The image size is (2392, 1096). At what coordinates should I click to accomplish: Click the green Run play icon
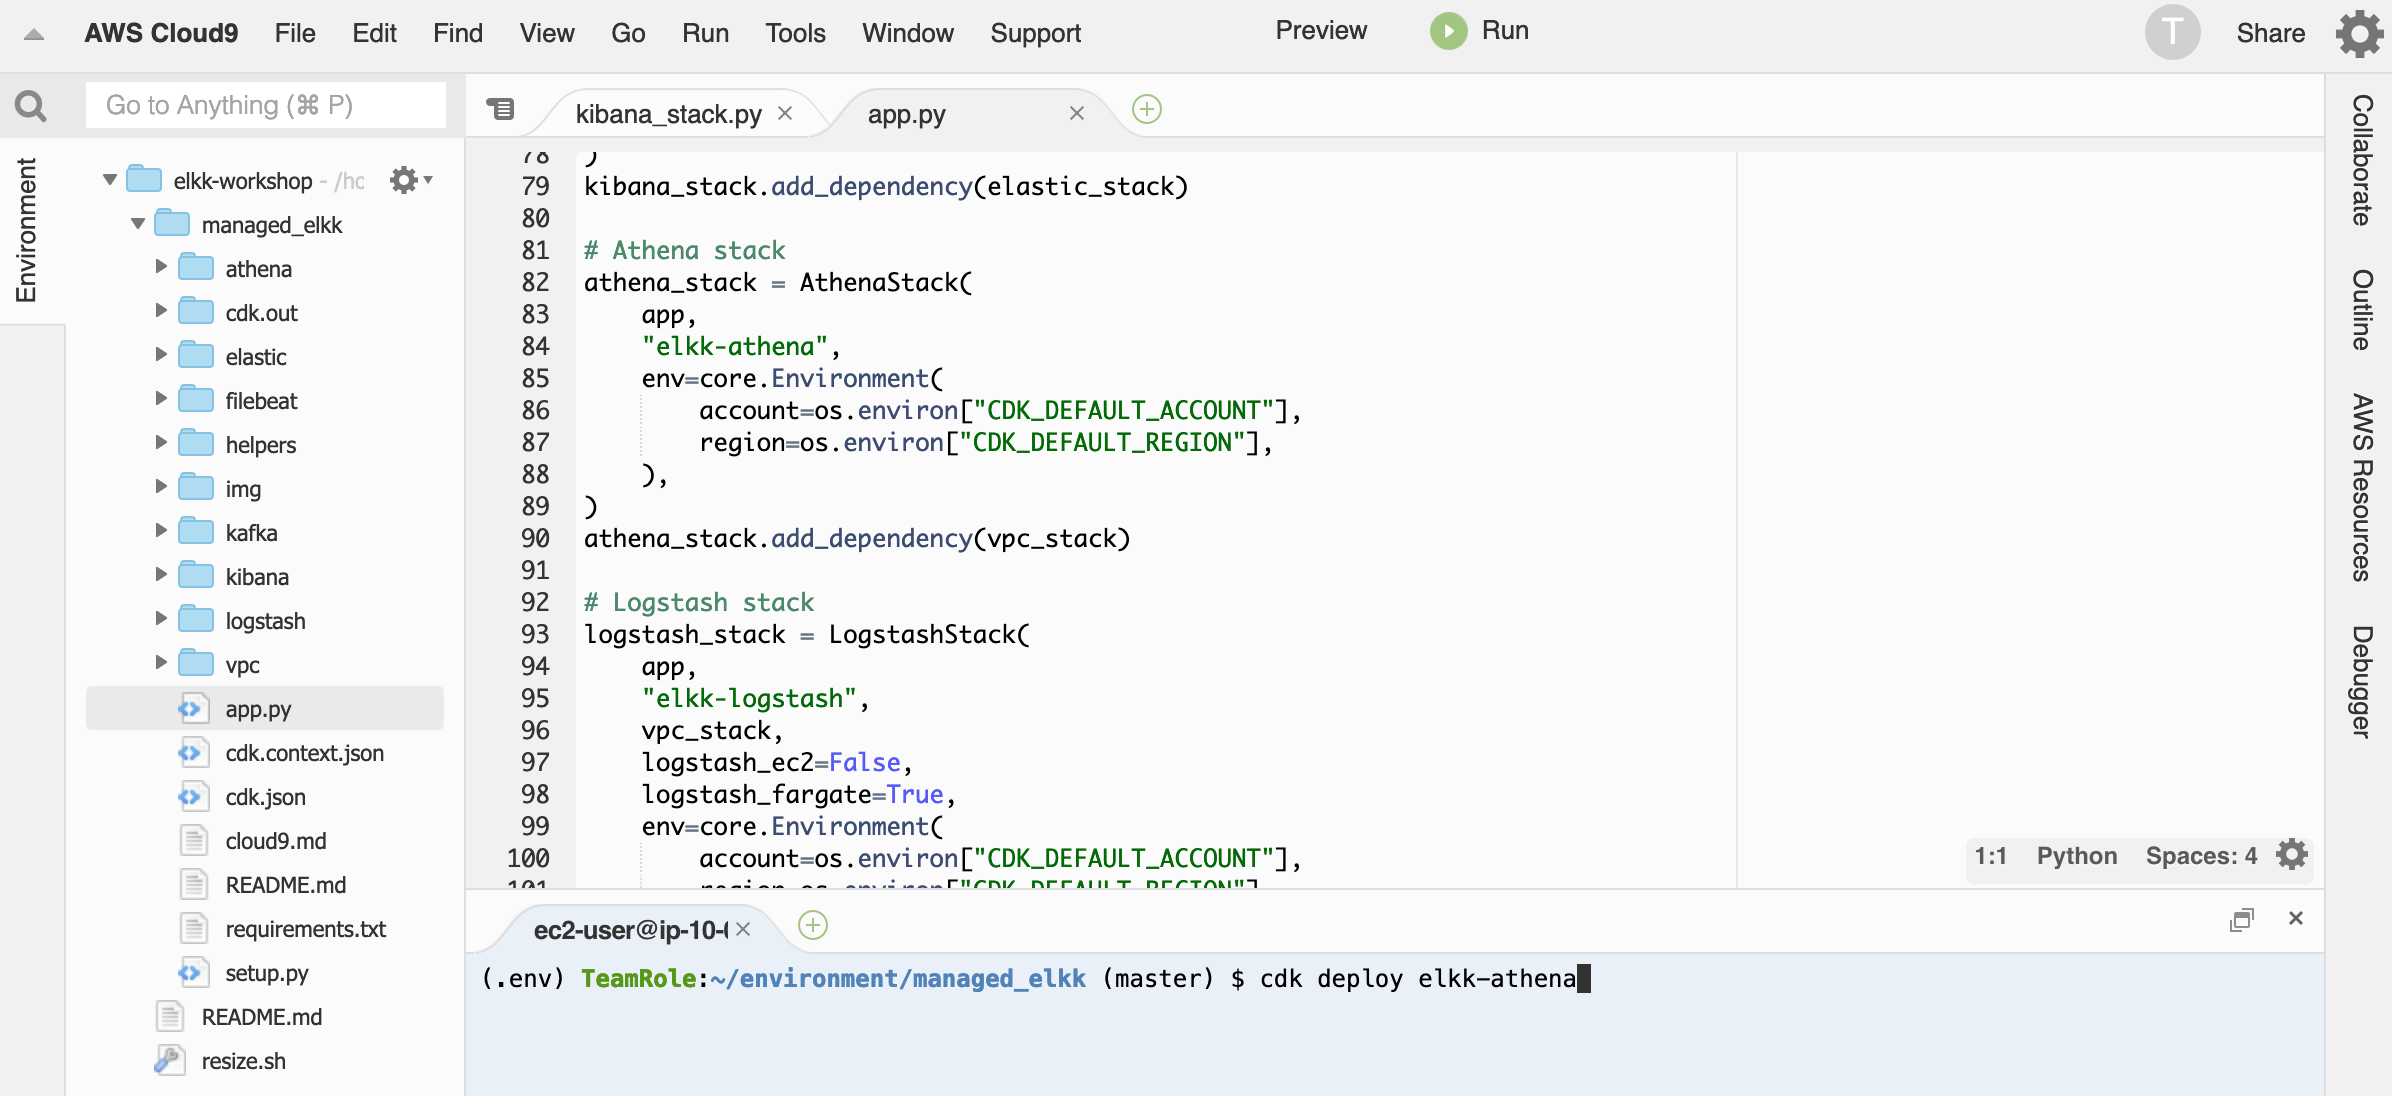(x=1448, y=31)
